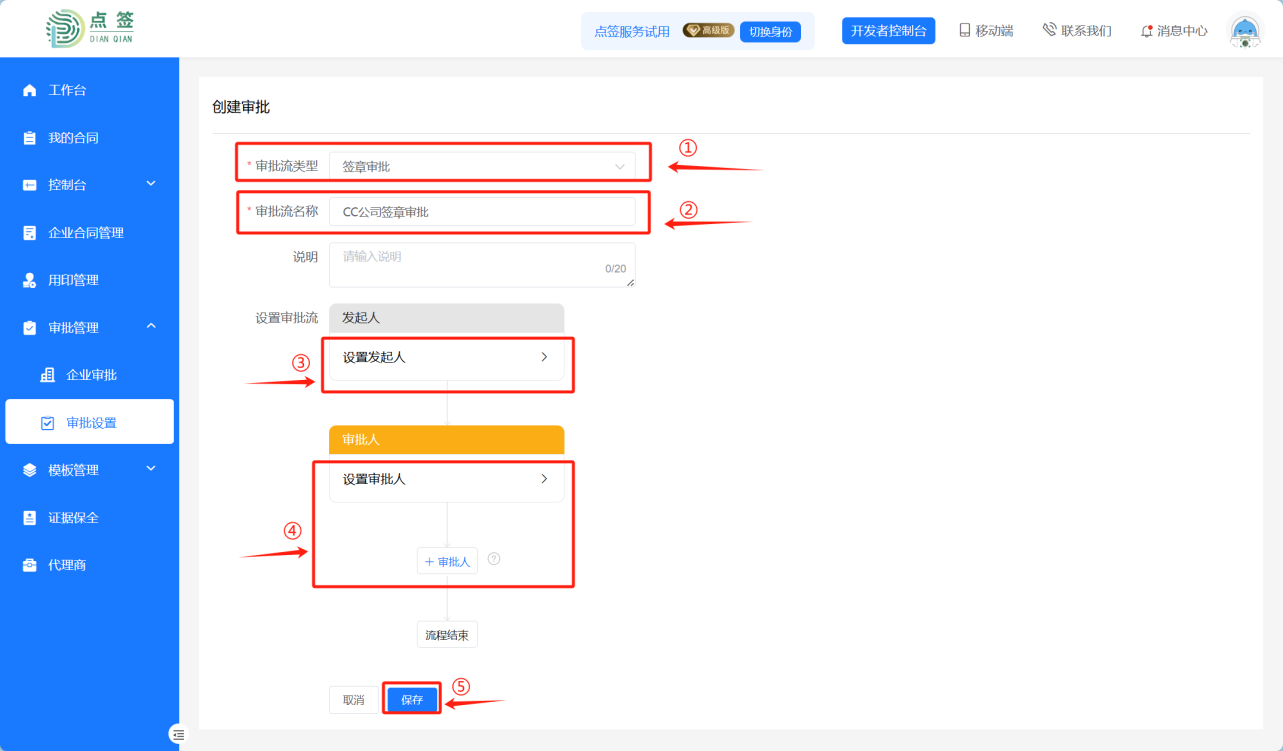Image resolution: width=1283 pixels, height=751 pixels.
Task: Click the 点签 logo icon
Action: pos(66,29)
